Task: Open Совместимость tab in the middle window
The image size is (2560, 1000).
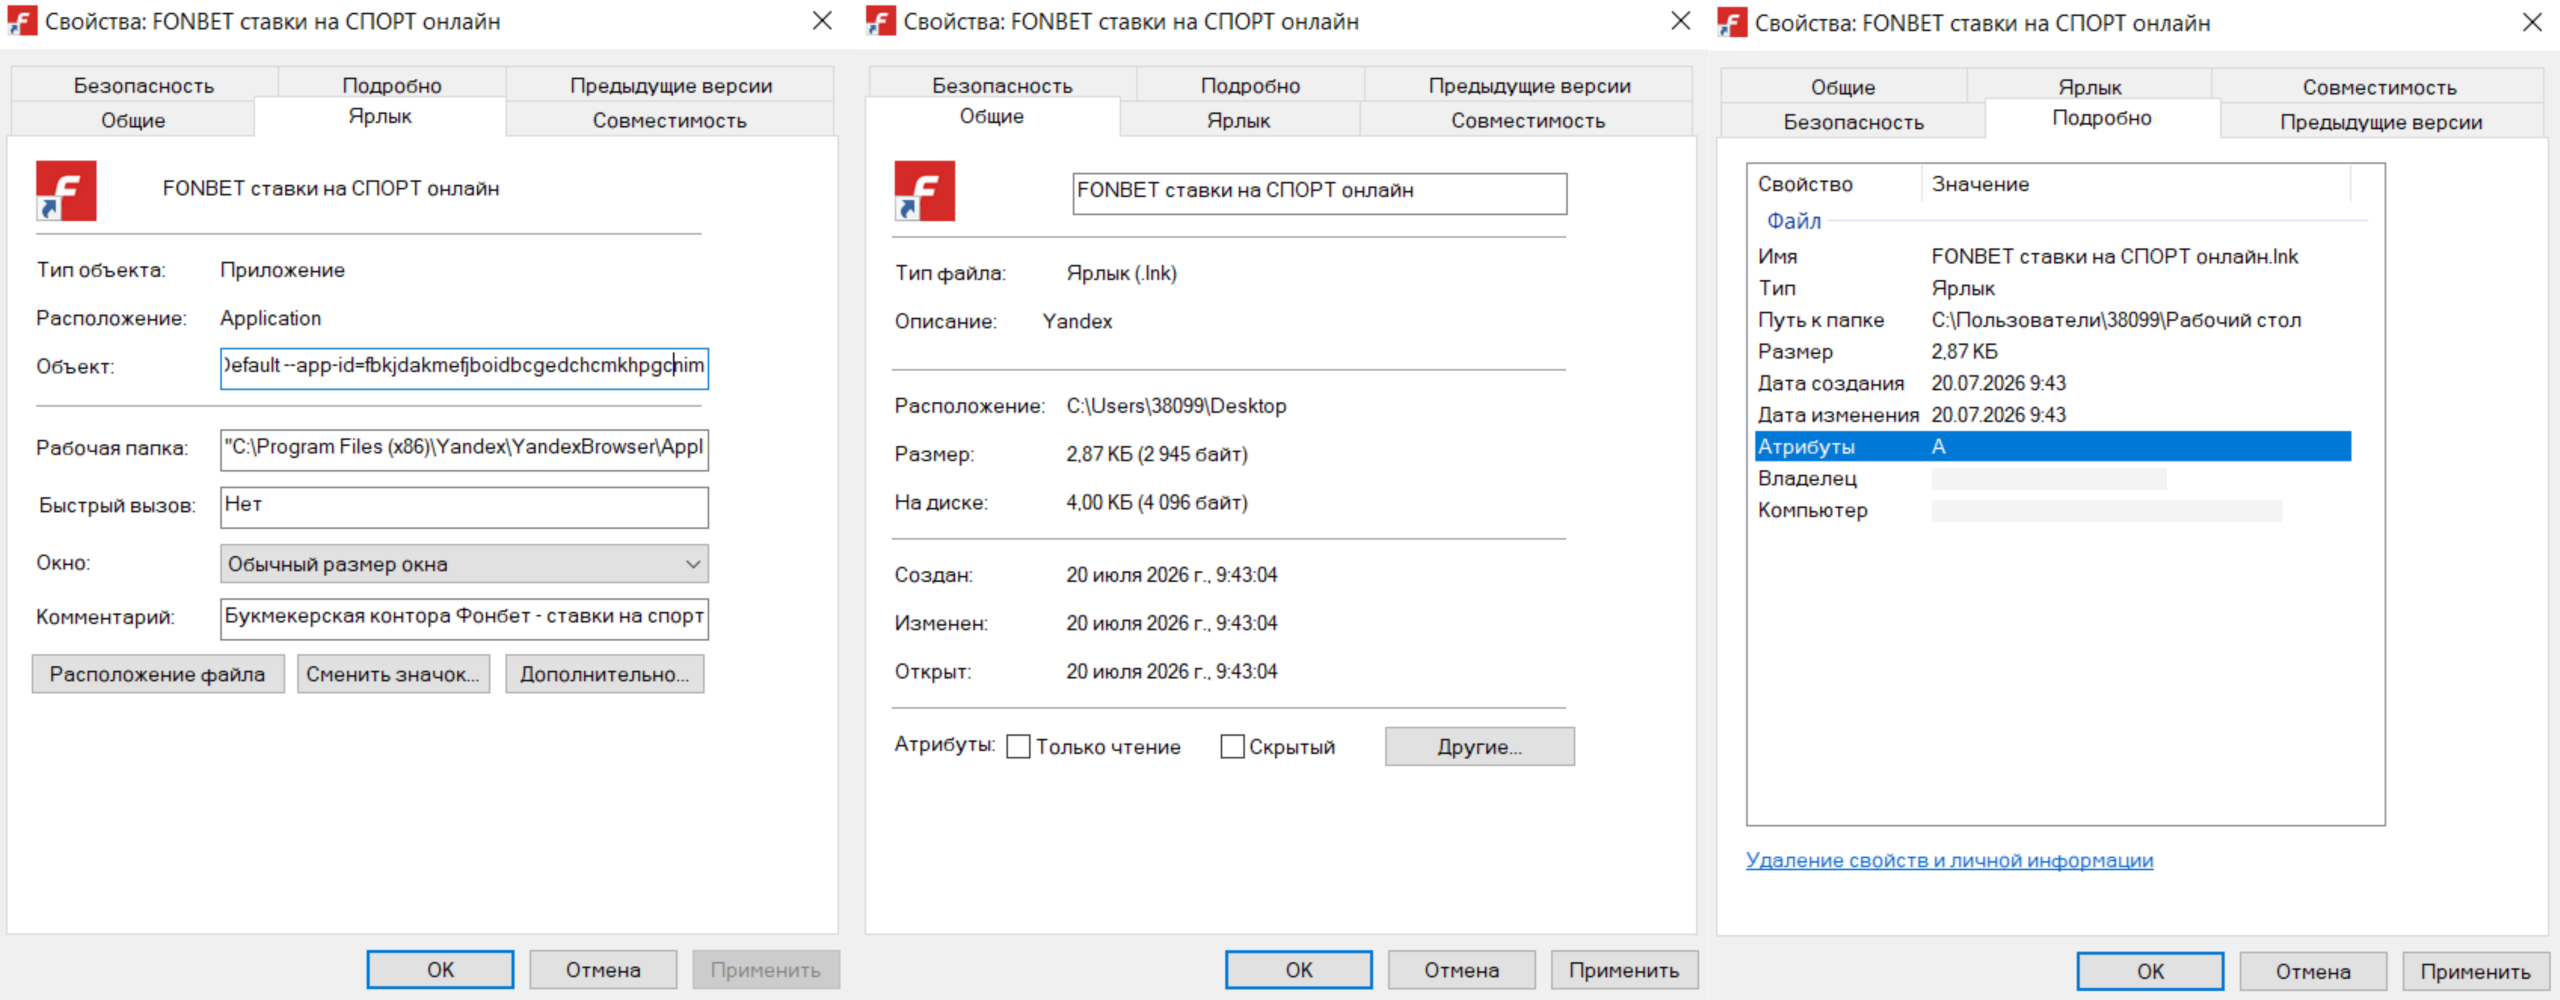Action: pyautogui.click(x=1528, y=120)
